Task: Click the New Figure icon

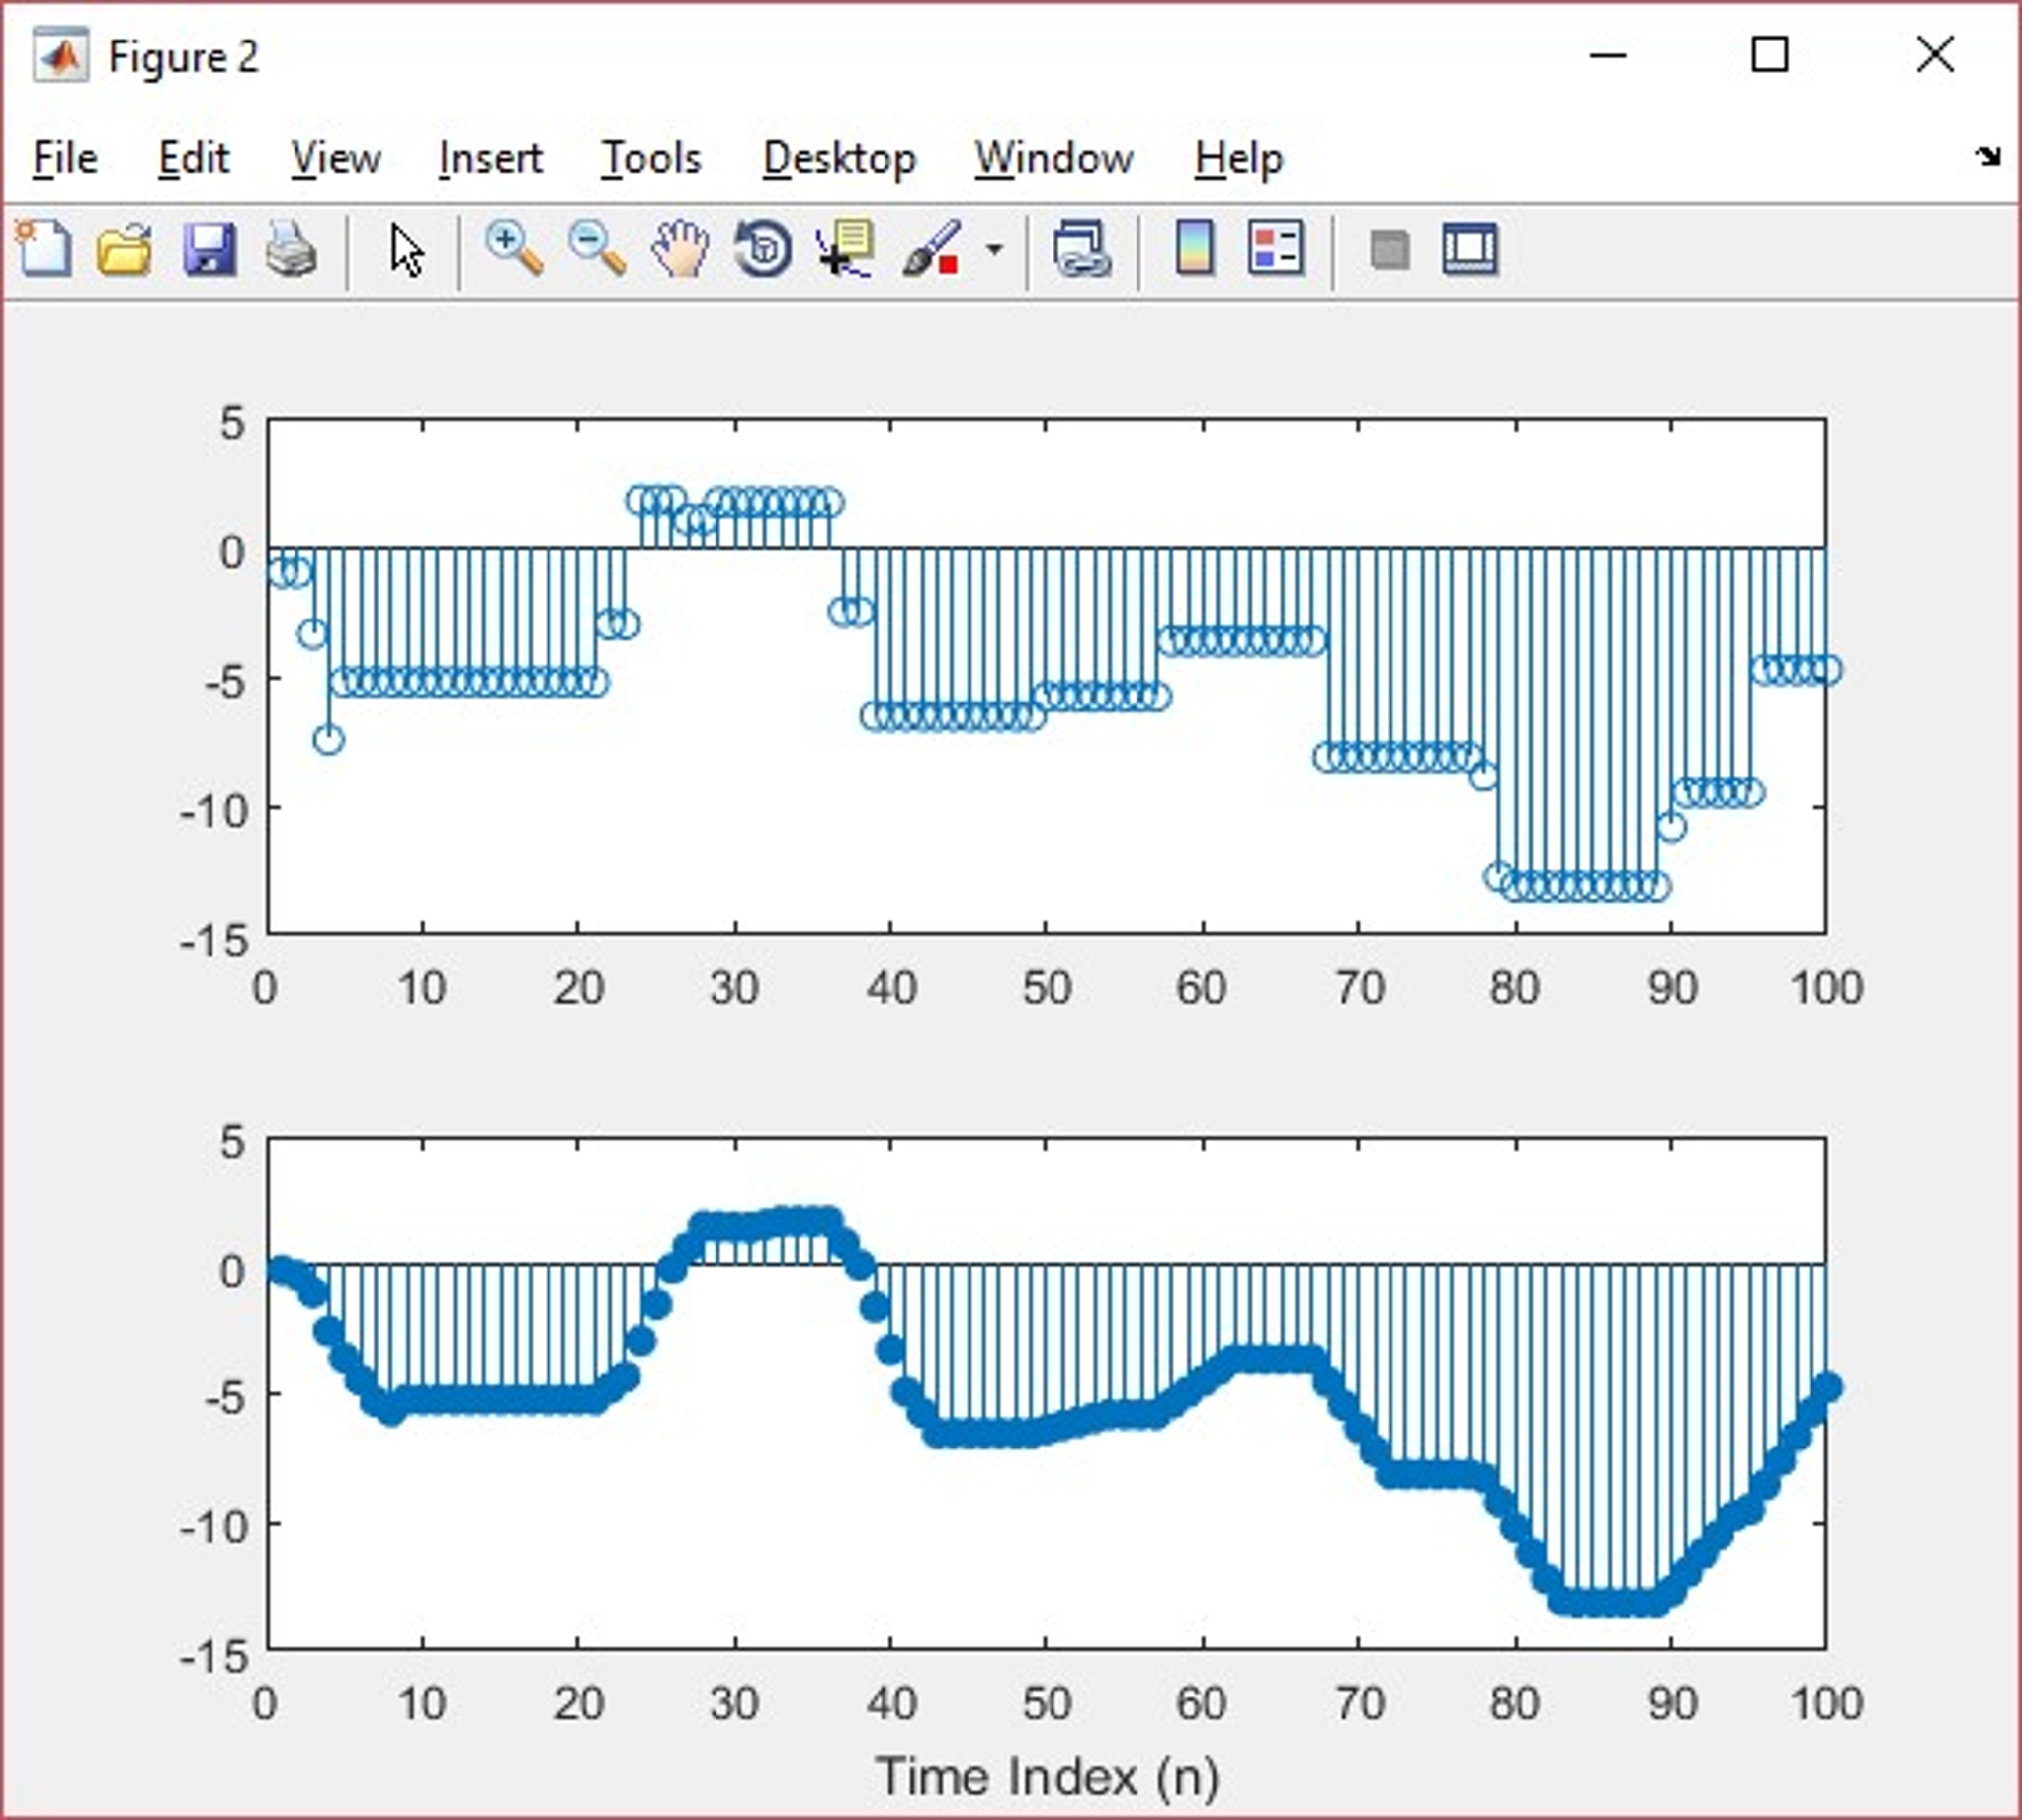Action: (x=44, y=249)
